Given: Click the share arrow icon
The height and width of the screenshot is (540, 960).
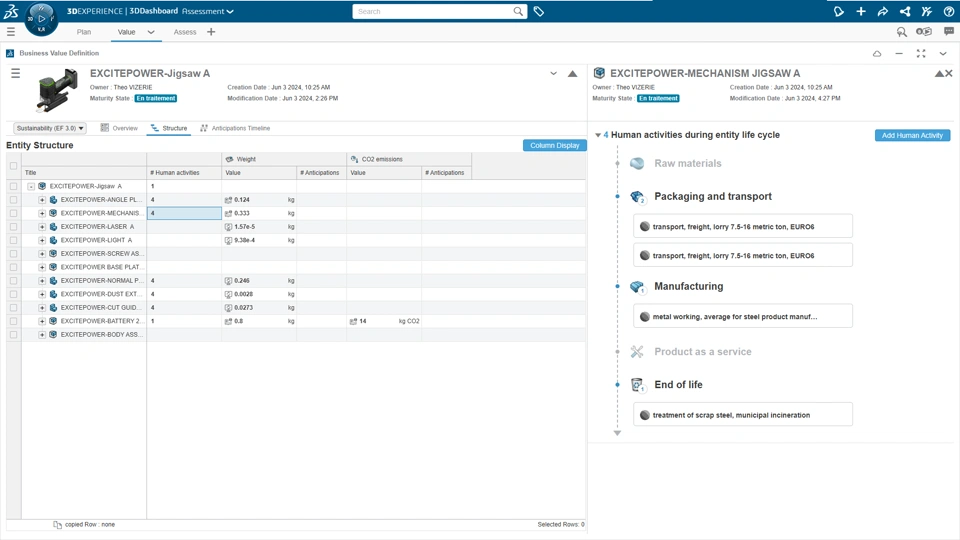Looking at the screenshot, I should [x=883, y=11].
